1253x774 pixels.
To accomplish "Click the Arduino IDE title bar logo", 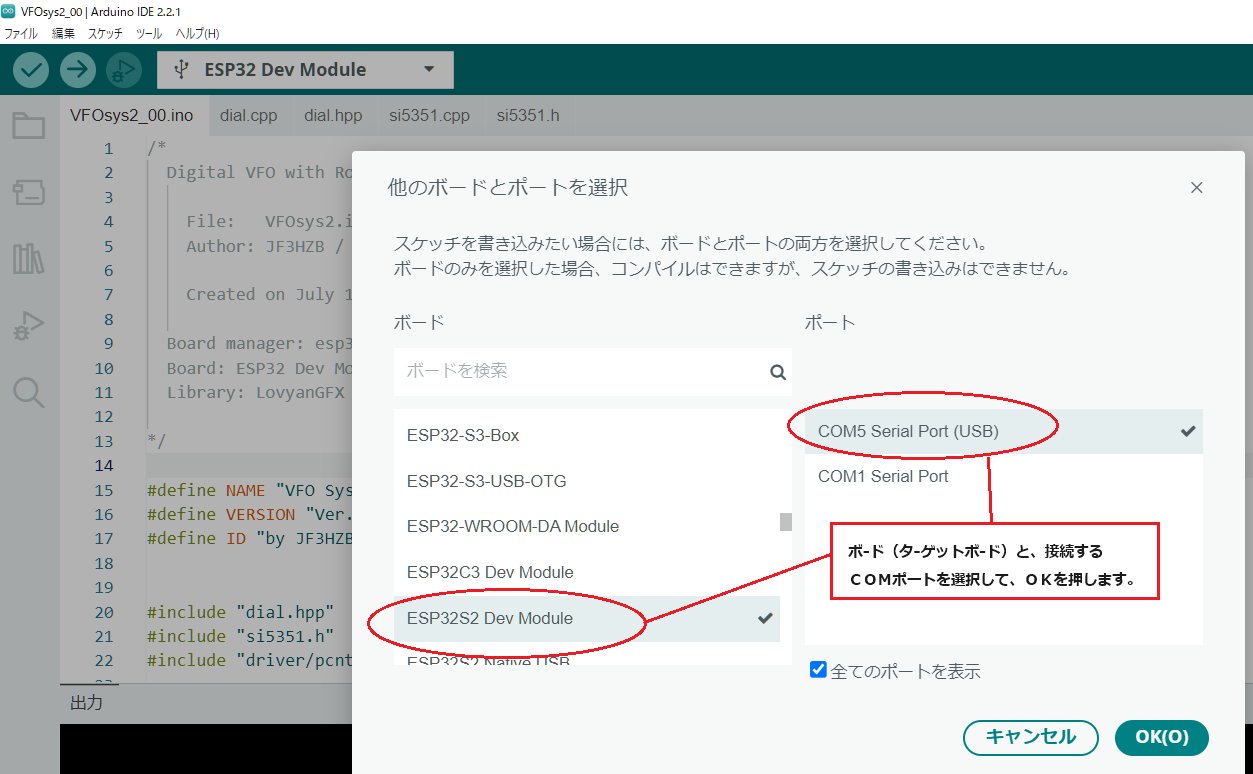I will [x=10, y=11].
